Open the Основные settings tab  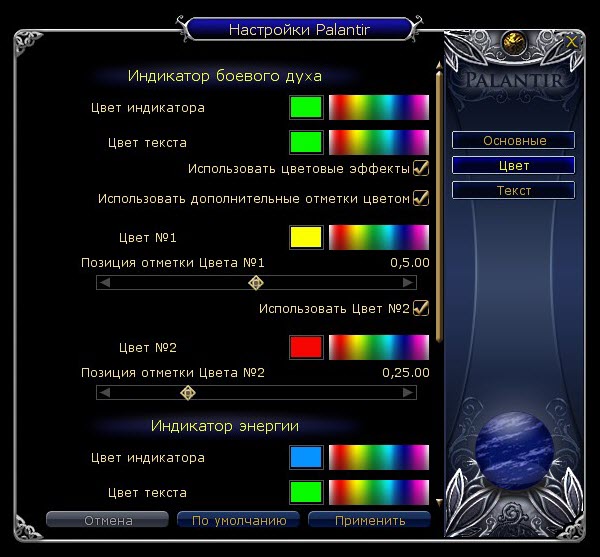tap(514, 141)
